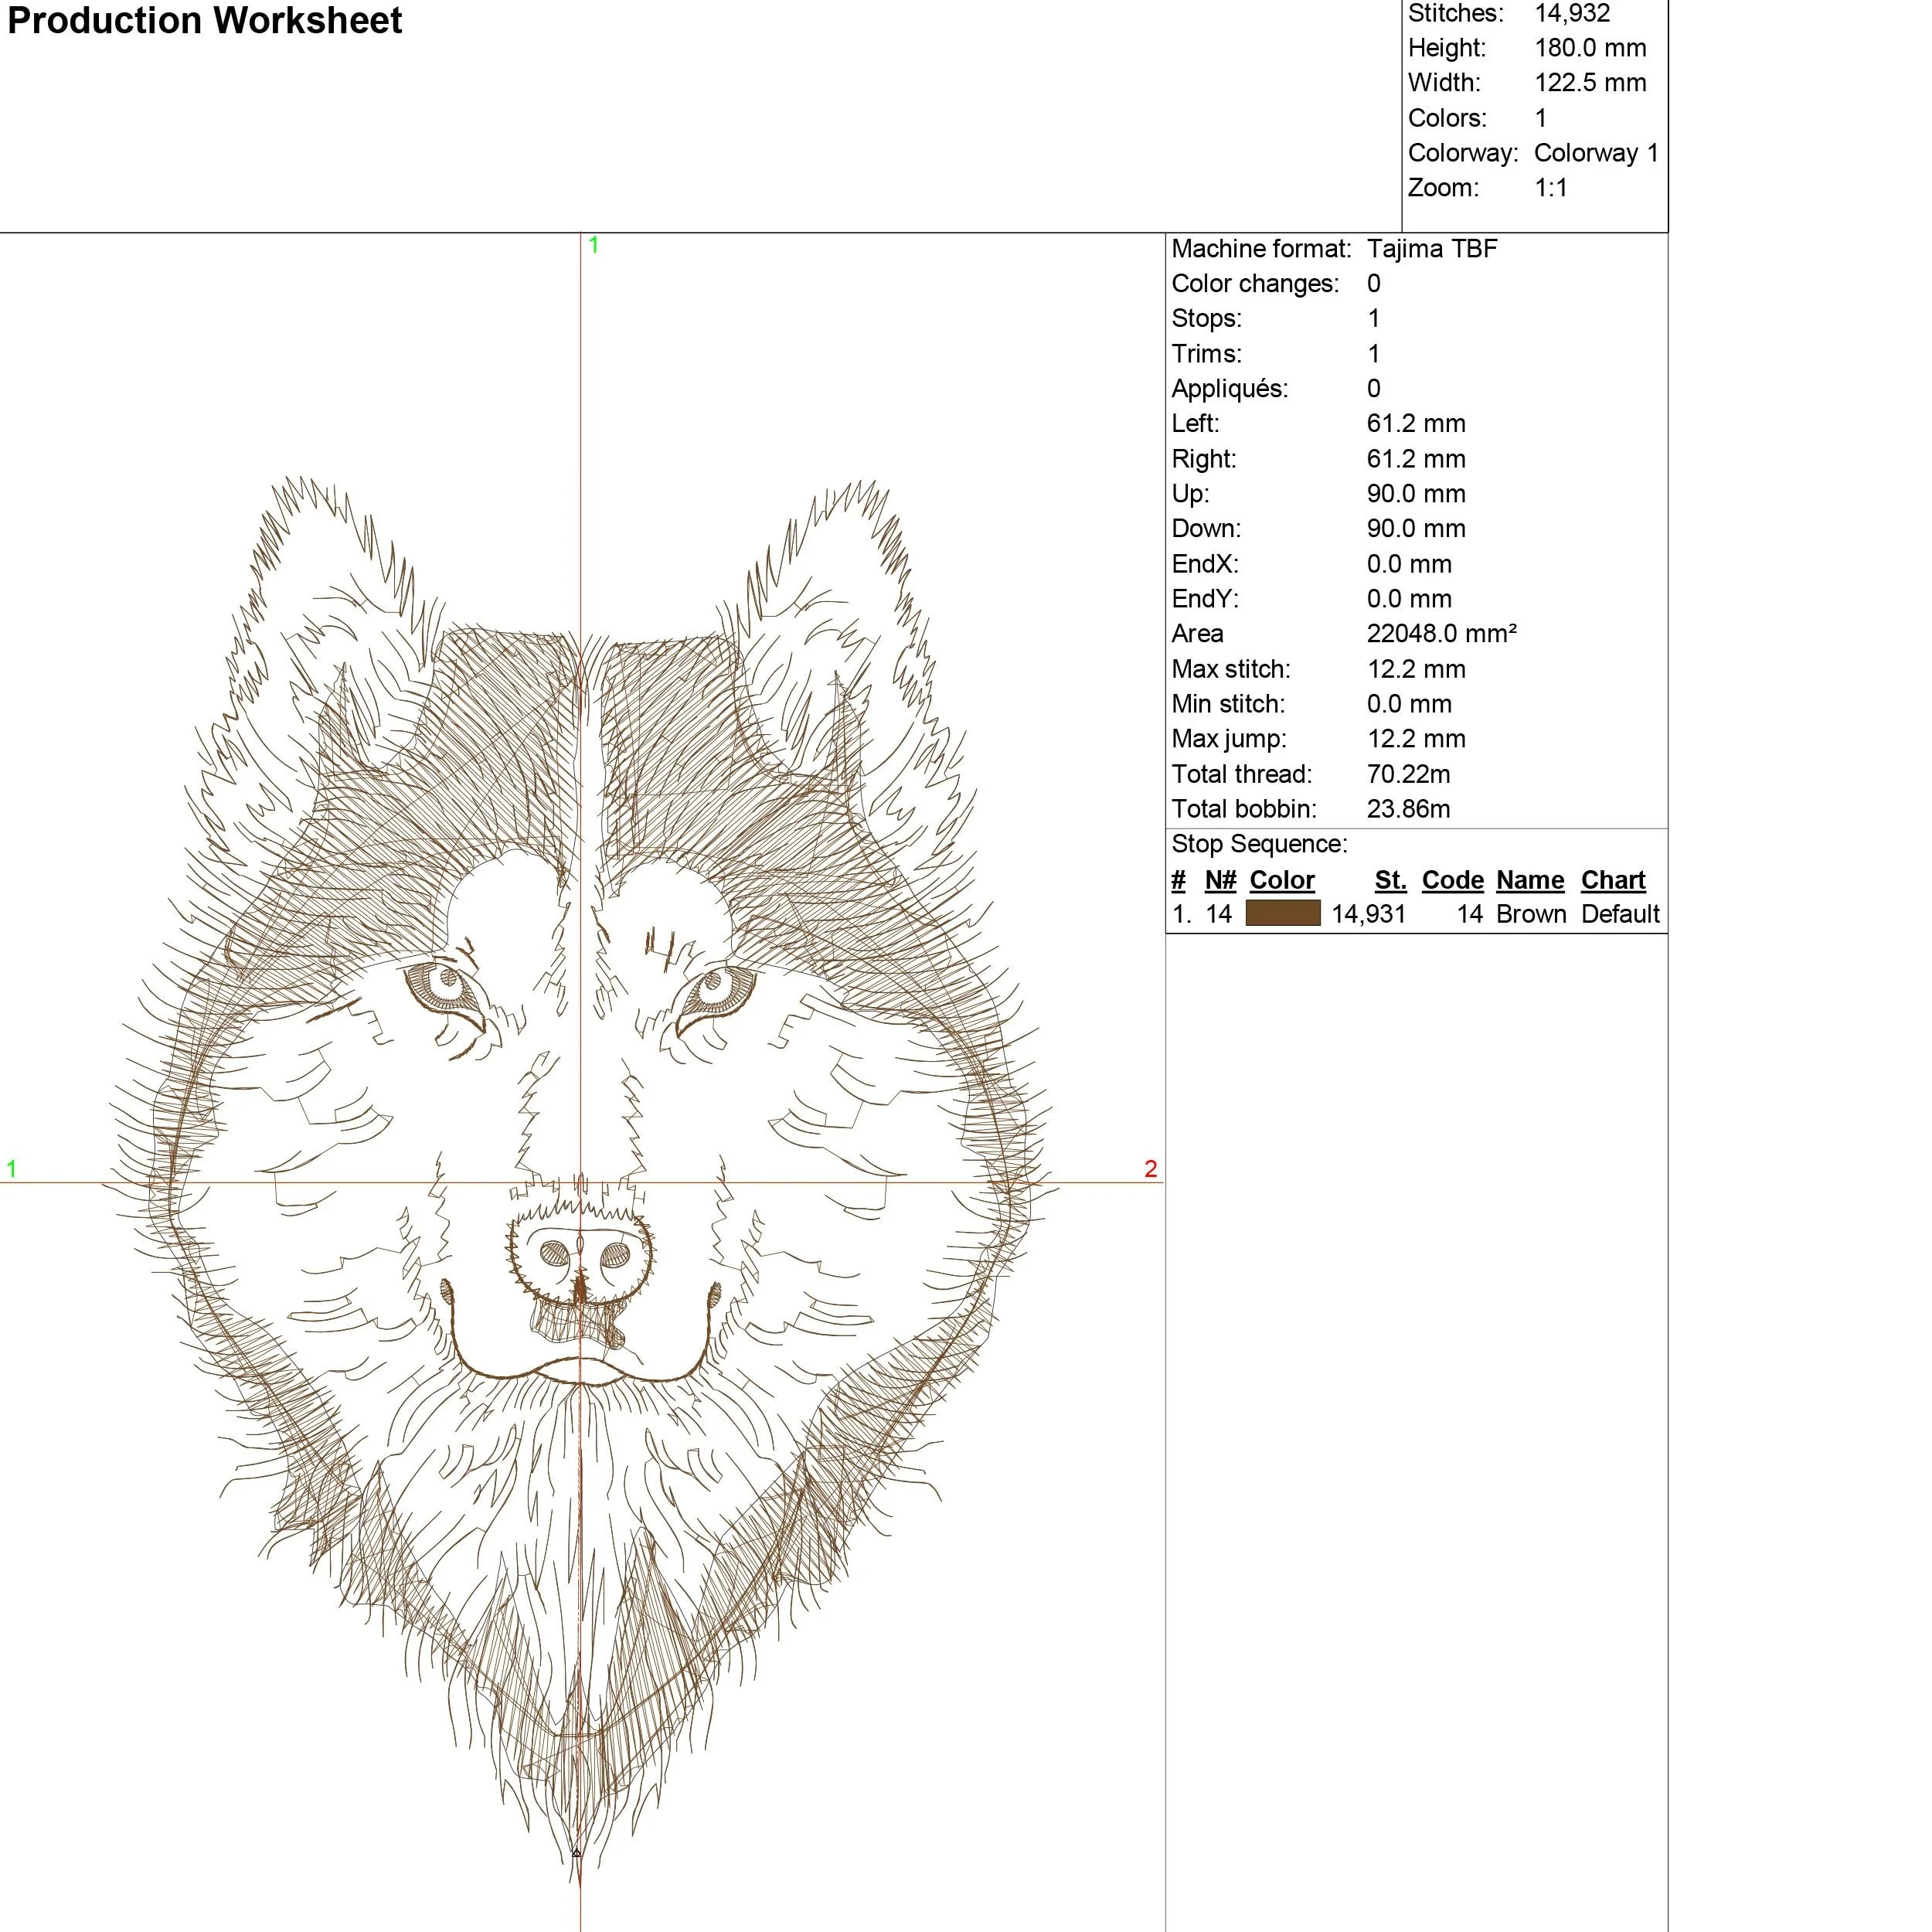Click the Name column header
The image size is (1932, 1932).
point(1529,880)
